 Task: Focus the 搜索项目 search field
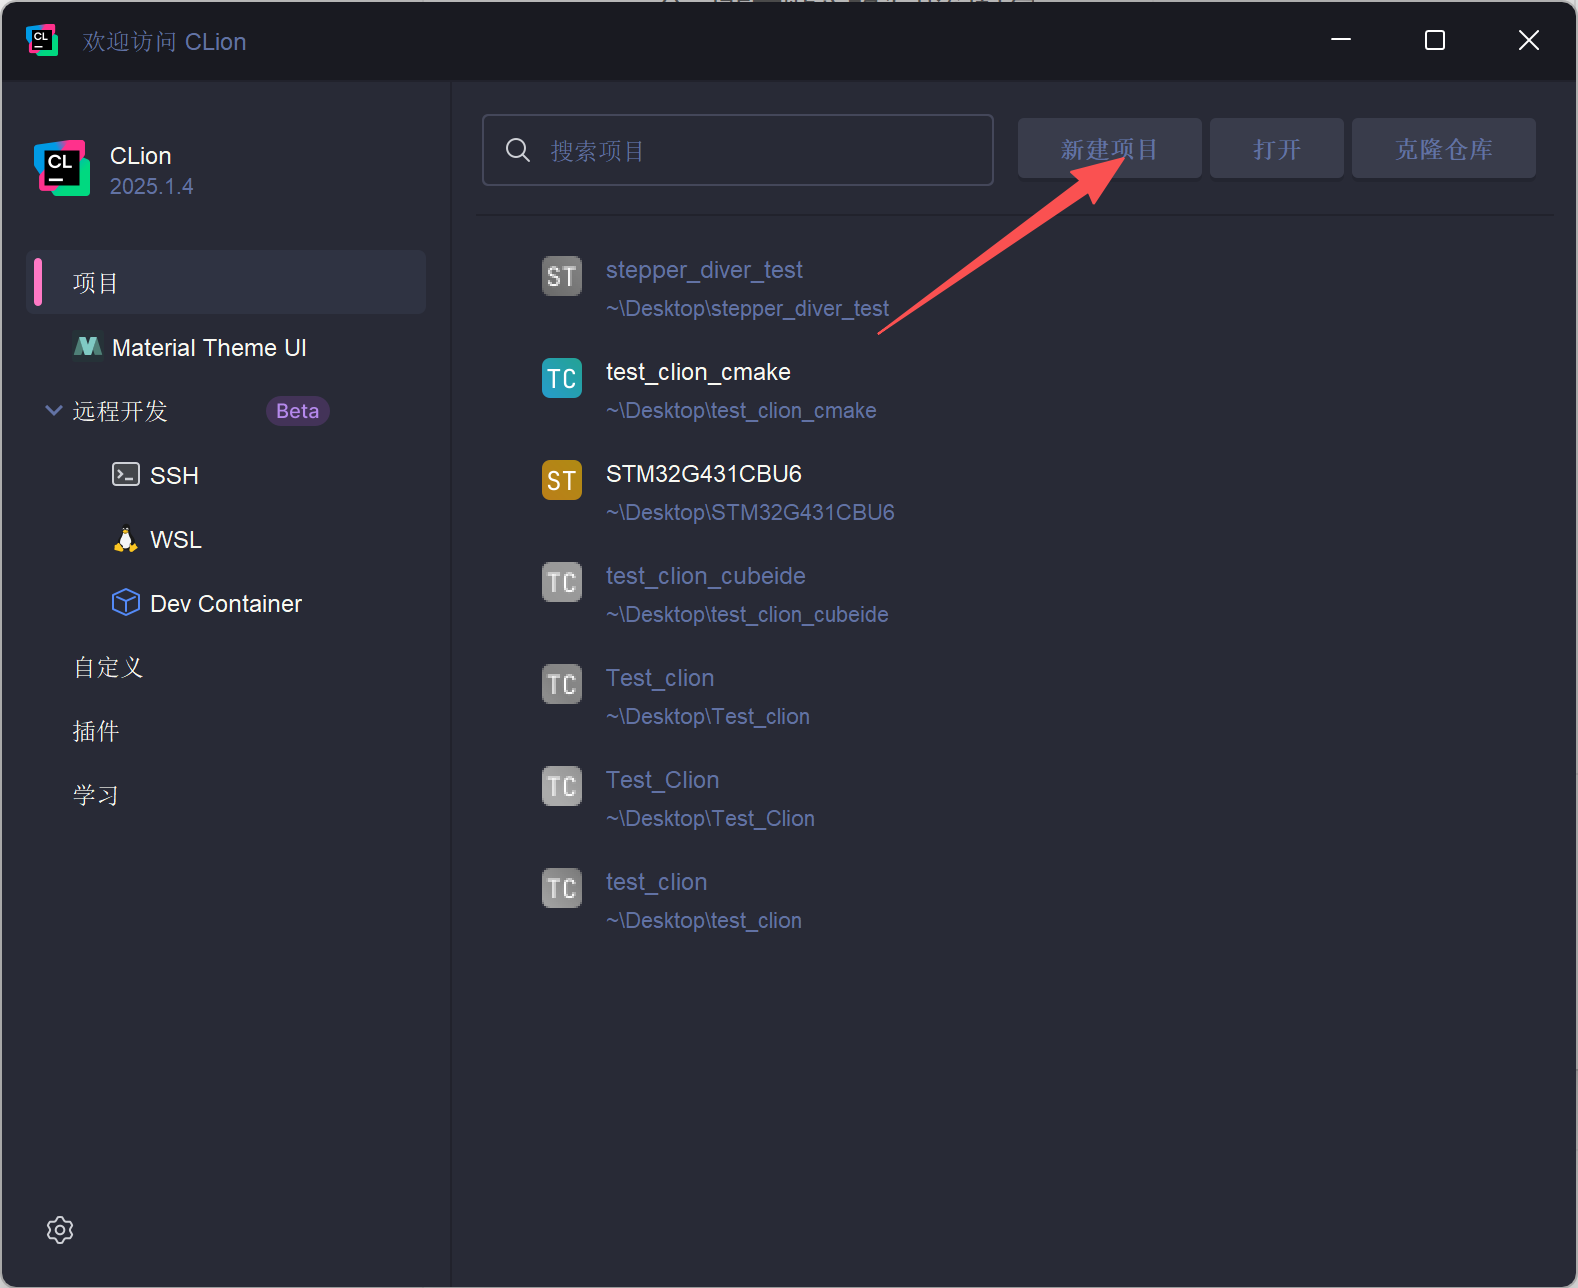[738, 150]
